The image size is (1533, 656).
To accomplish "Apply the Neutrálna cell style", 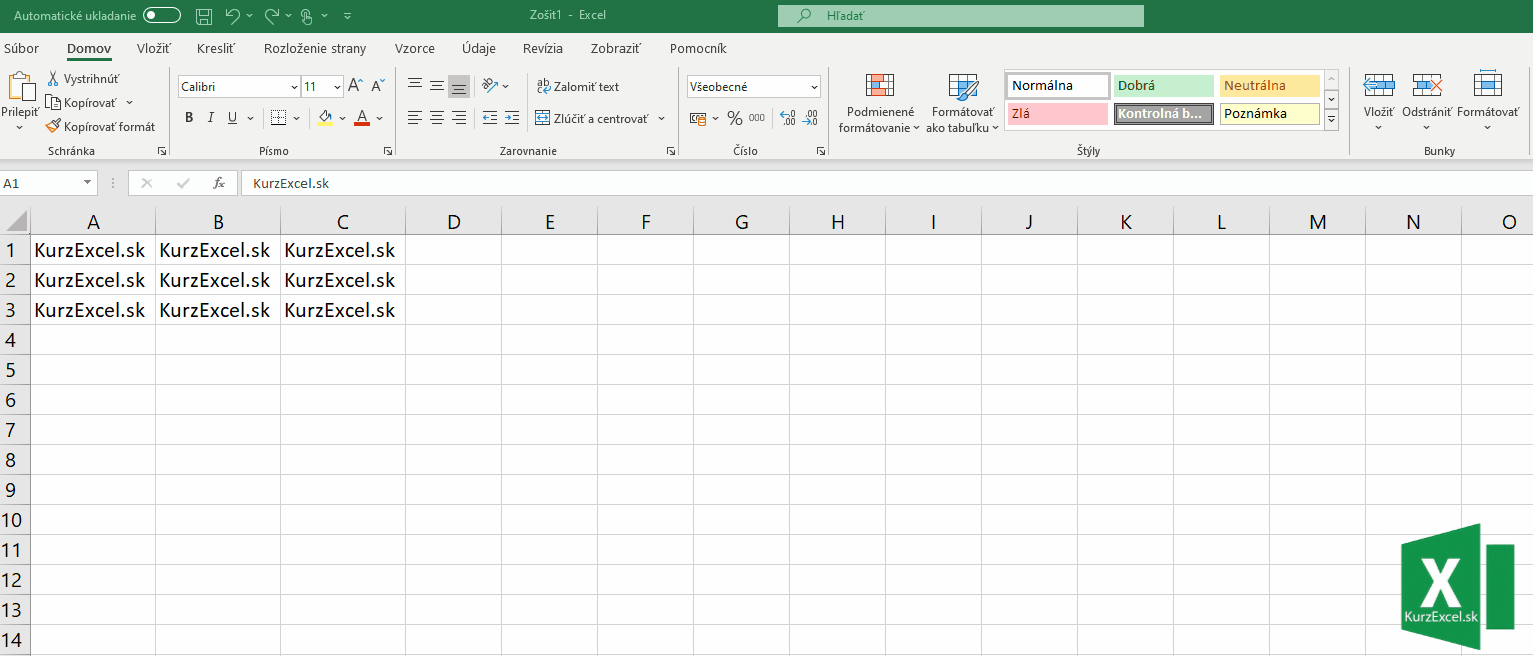I will tap(1269, 86).
